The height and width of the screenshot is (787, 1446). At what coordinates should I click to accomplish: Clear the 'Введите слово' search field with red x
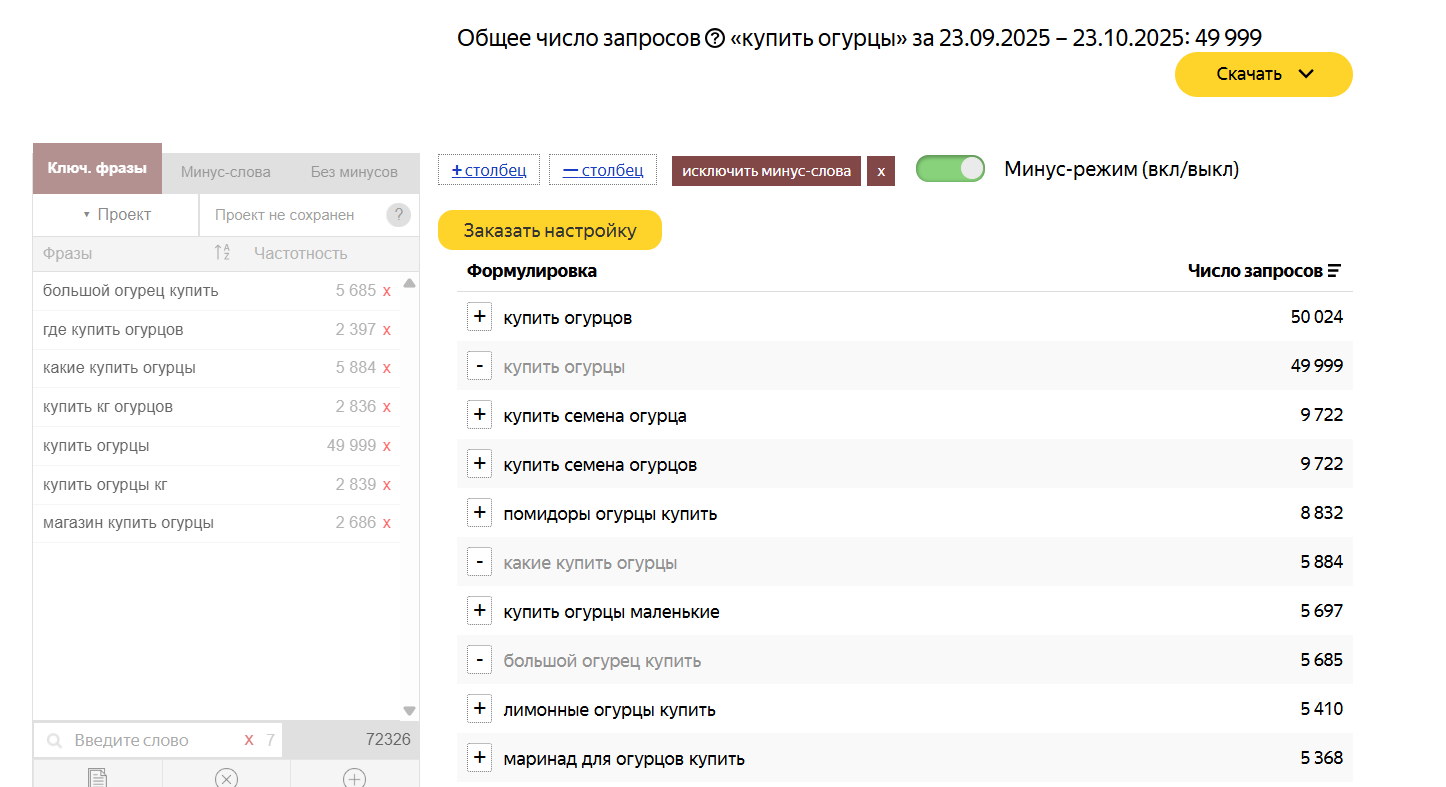click(x=249, y=740)
